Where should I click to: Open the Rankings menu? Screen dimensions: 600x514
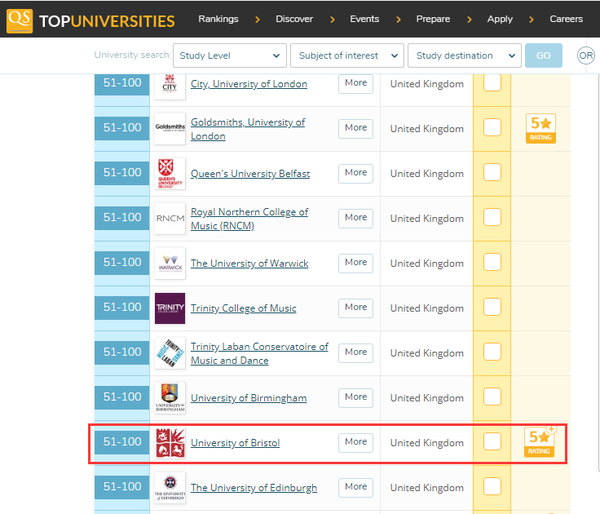point(218,19)
